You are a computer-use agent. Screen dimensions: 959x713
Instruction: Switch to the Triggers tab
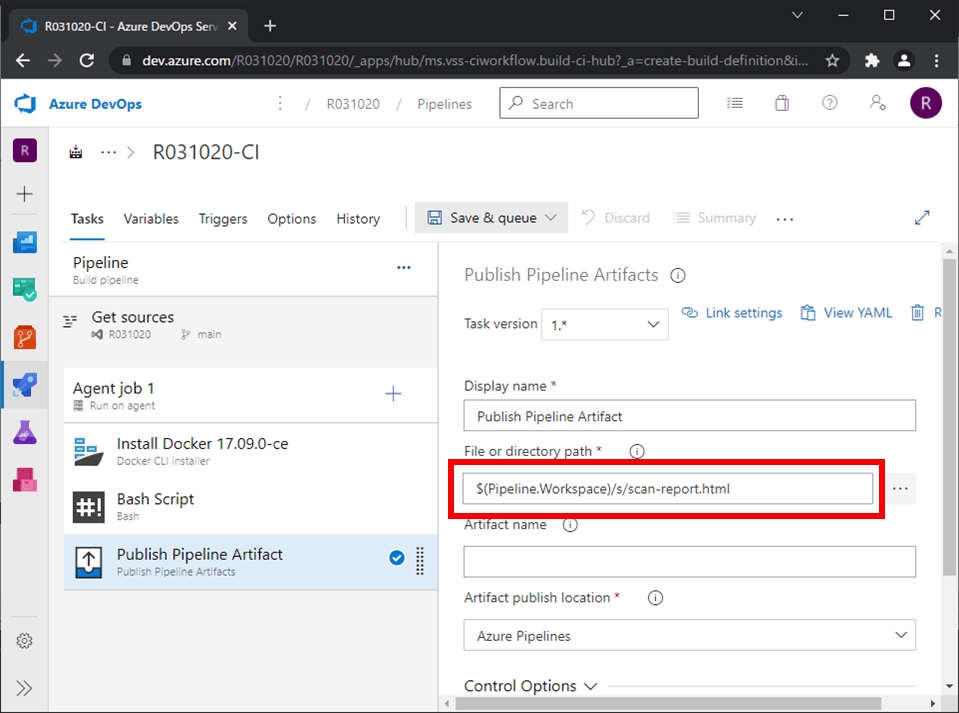click(x=223, y=219)
